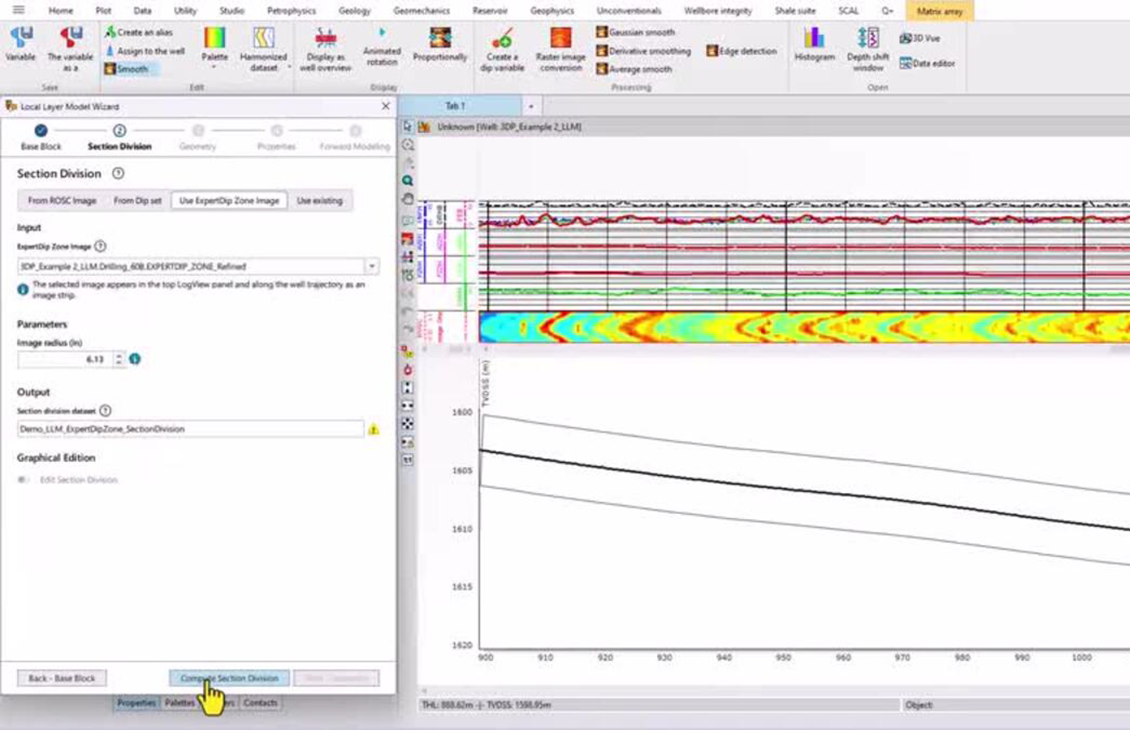Open the ExpertDip Zone Image dropdown

[373, 266]
